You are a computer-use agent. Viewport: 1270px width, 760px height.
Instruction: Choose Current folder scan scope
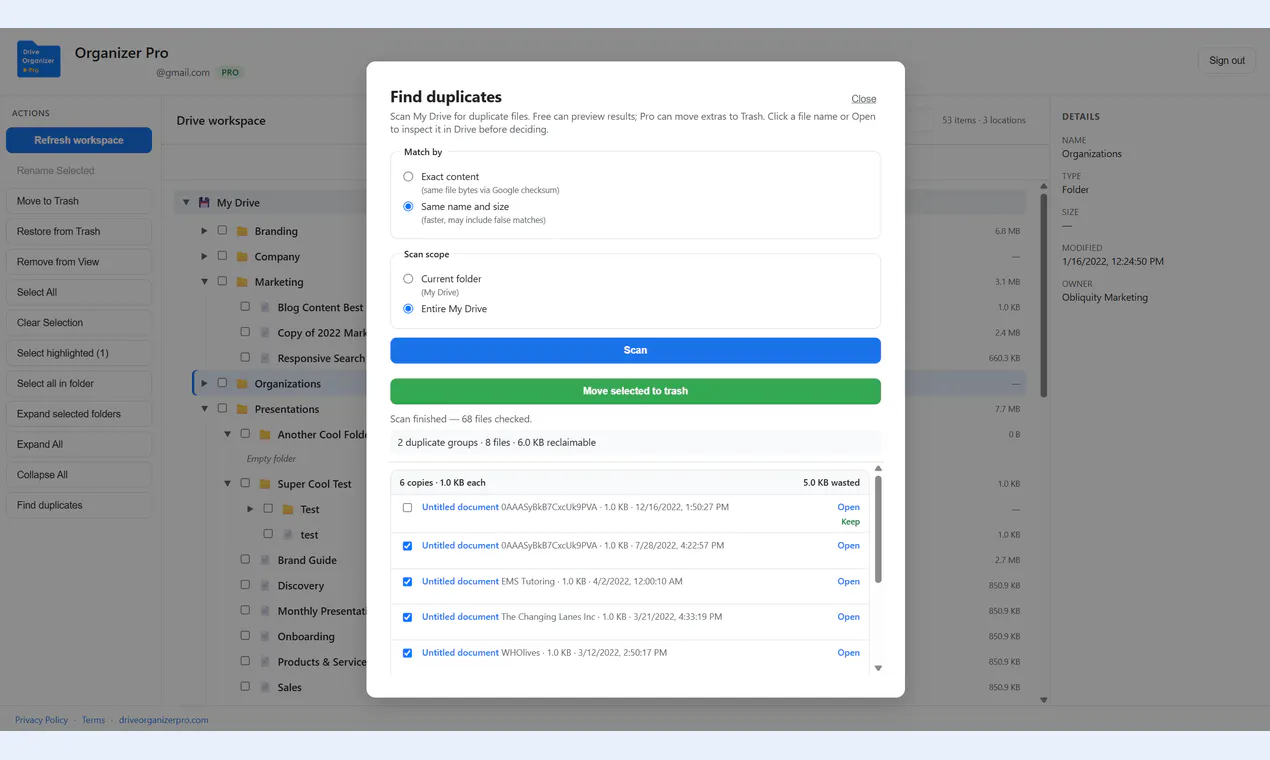pos(408,278)
